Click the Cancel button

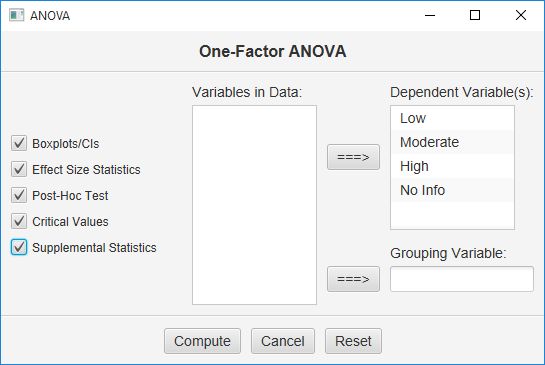[283, 341]
